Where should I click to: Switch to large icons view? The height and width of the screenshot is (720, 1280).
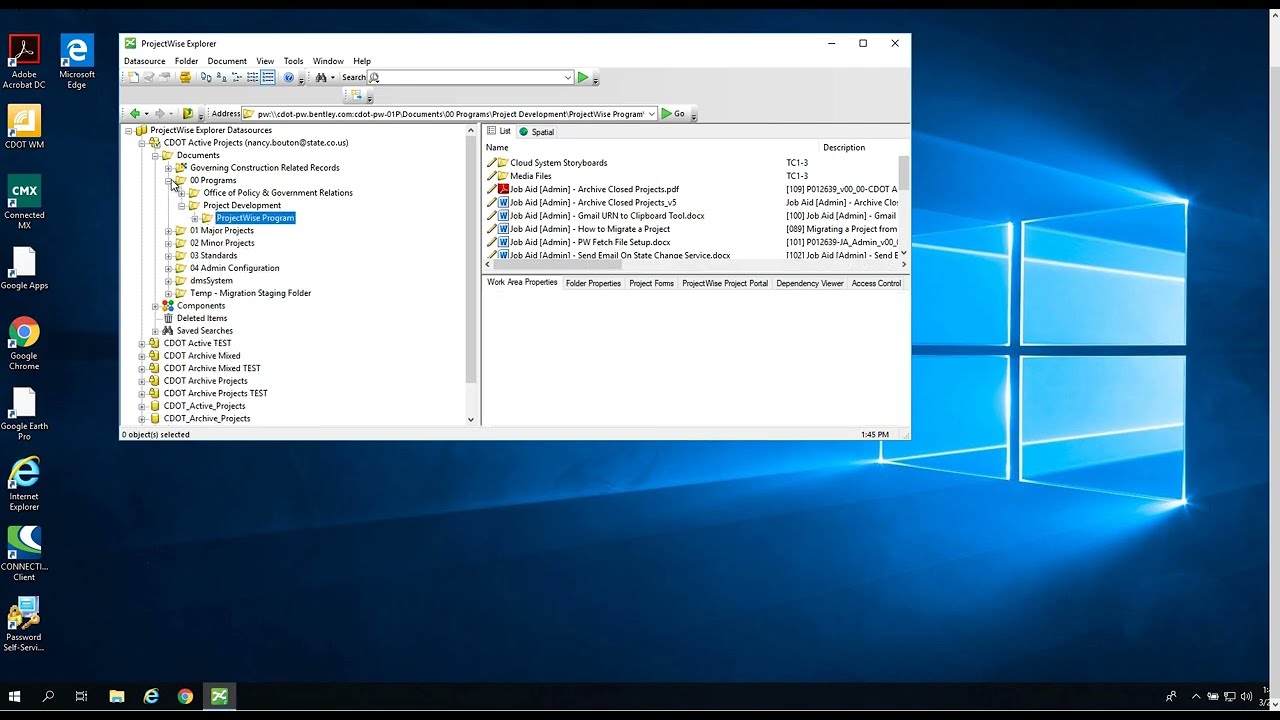[206, 77]
